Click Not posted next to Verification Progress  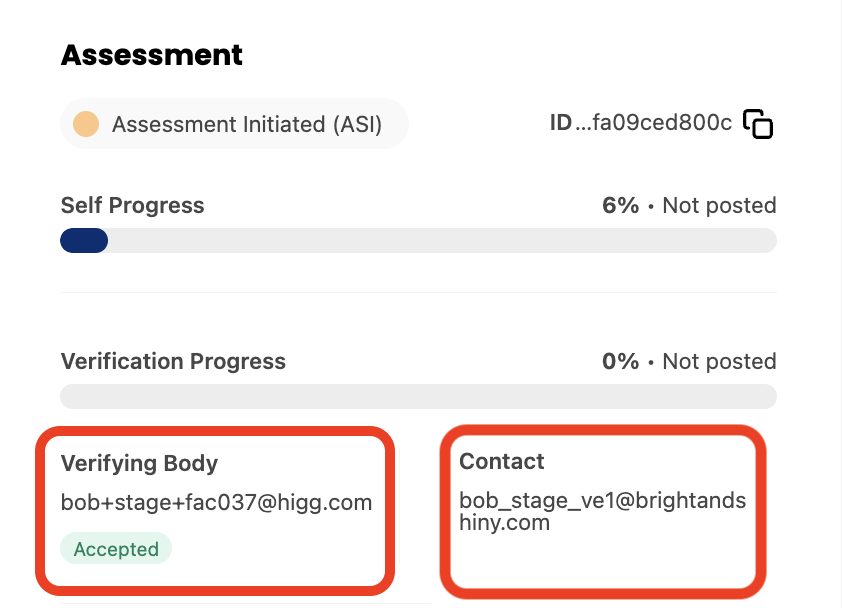[x=720, y=361]
